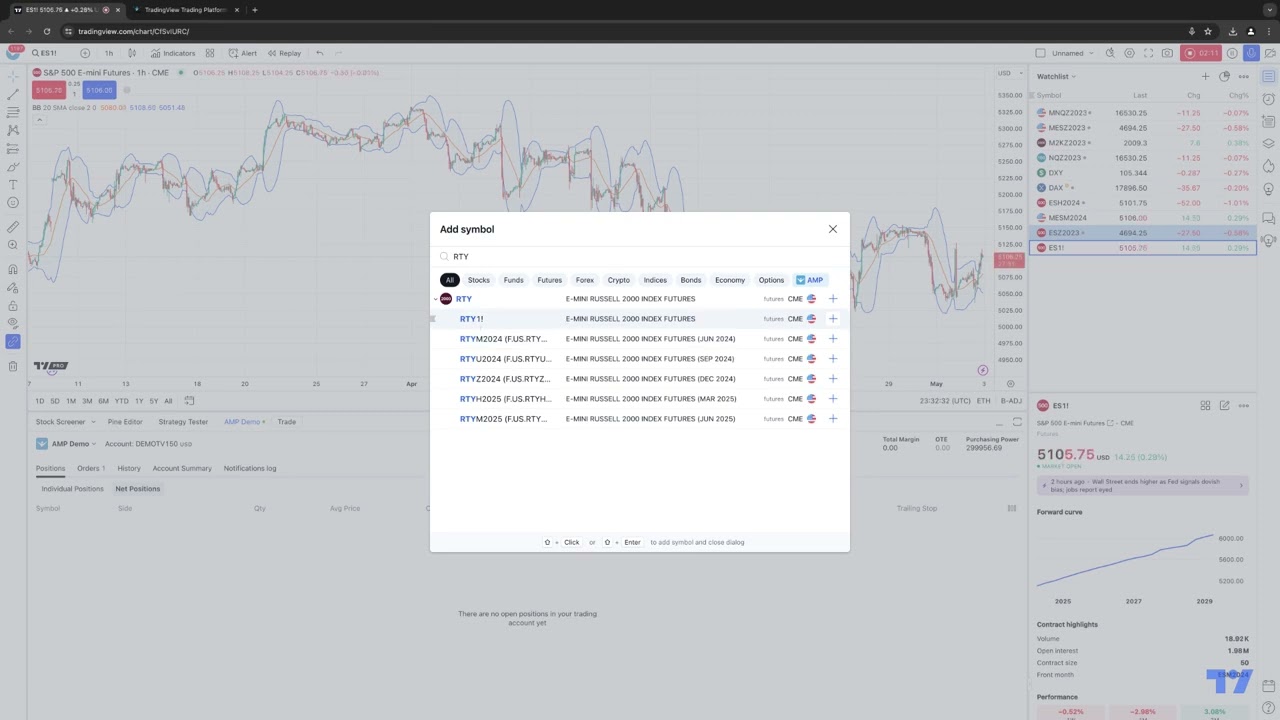Filter results by Forex
Screen dimensions: 1280x720
click(585, 280)
